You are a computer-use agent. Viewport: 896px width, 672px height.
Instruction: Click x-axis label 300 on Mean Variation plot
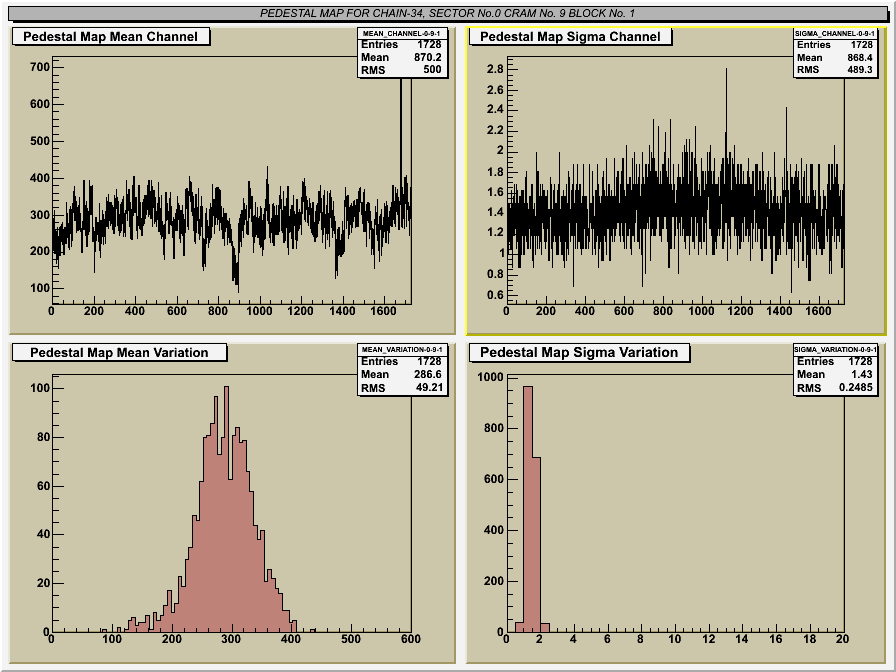(231, 639)
